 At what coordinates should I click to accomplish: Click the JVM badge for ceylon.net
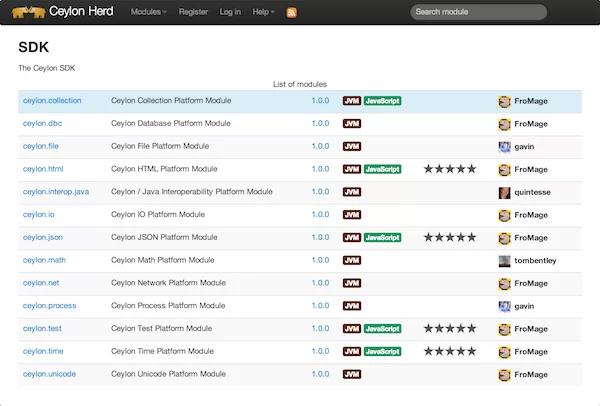[x=352, y=283]
